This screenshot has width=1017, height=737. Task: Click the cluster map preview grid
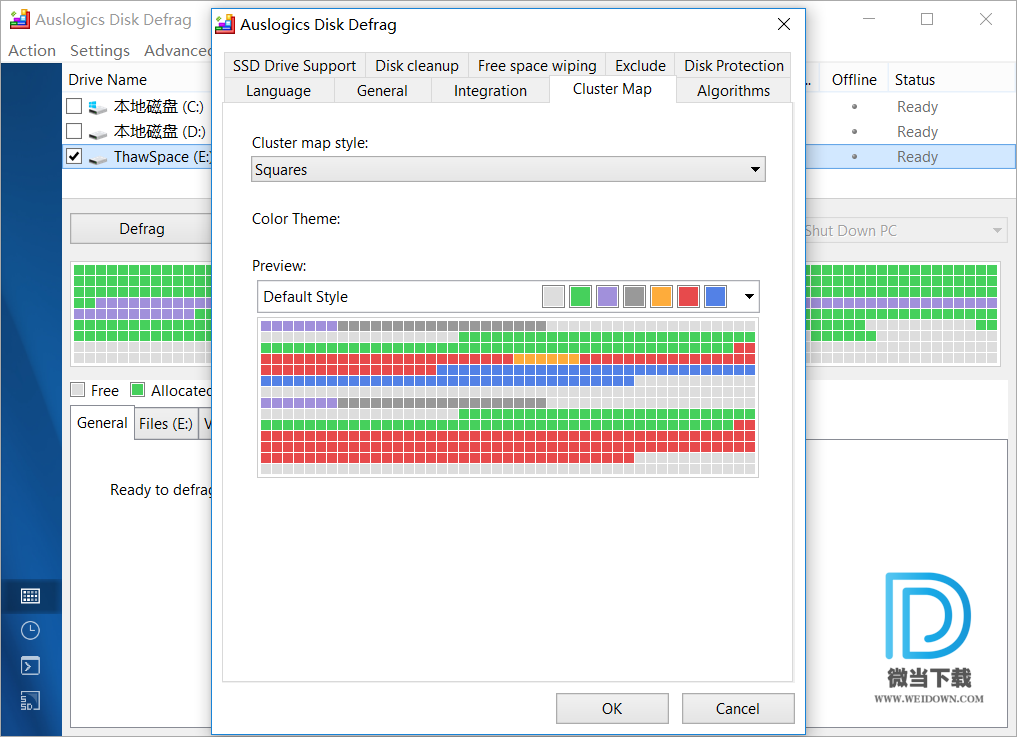(508, 397)
